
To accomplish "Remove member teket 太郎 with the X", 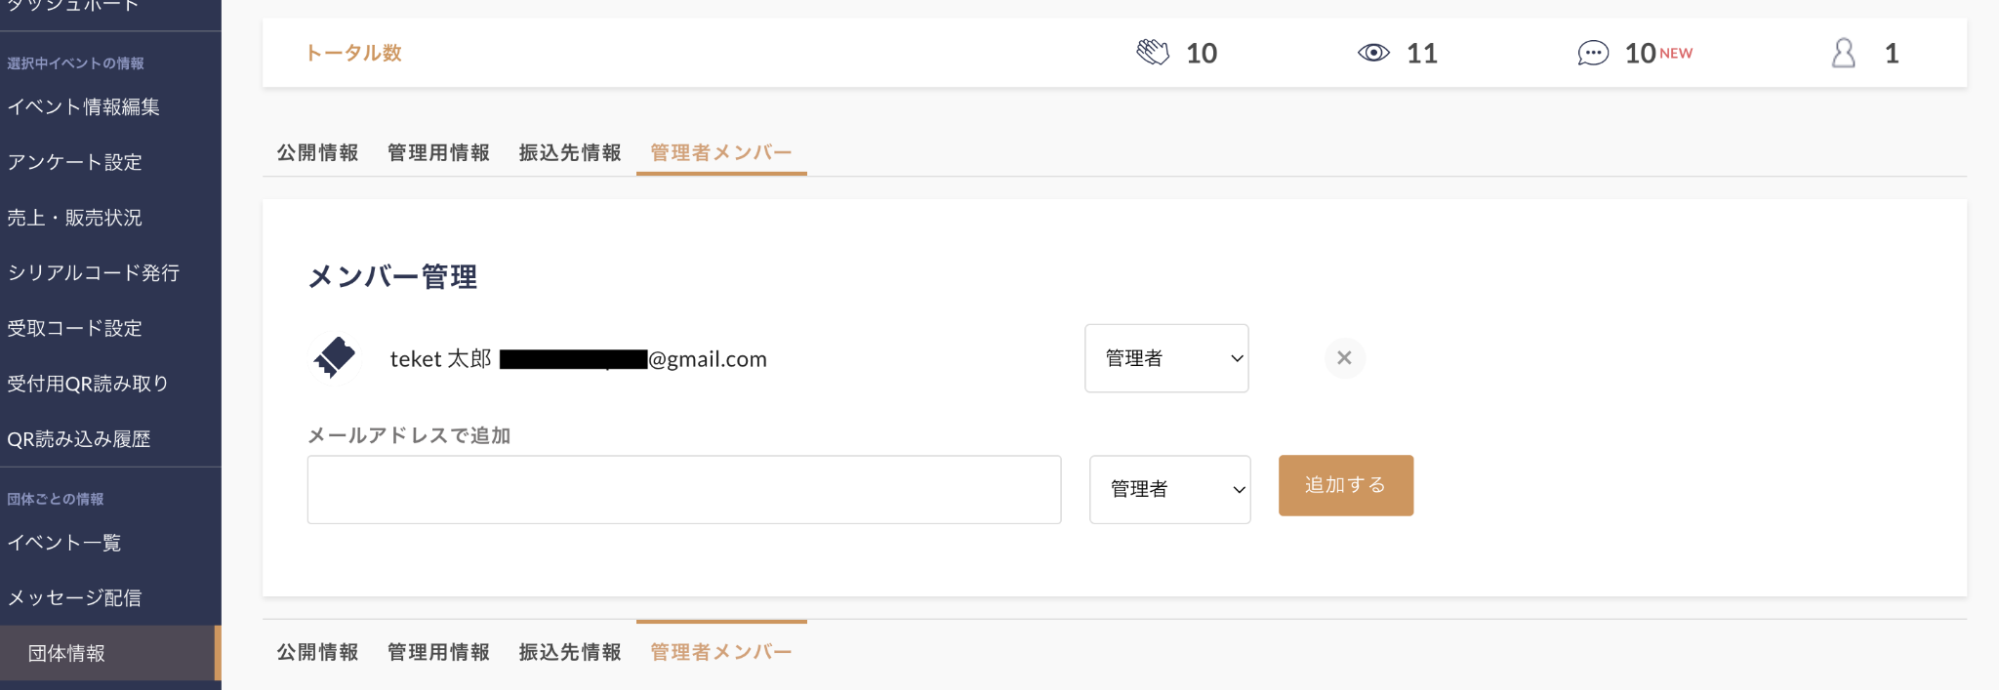I will click(1345, 358).
